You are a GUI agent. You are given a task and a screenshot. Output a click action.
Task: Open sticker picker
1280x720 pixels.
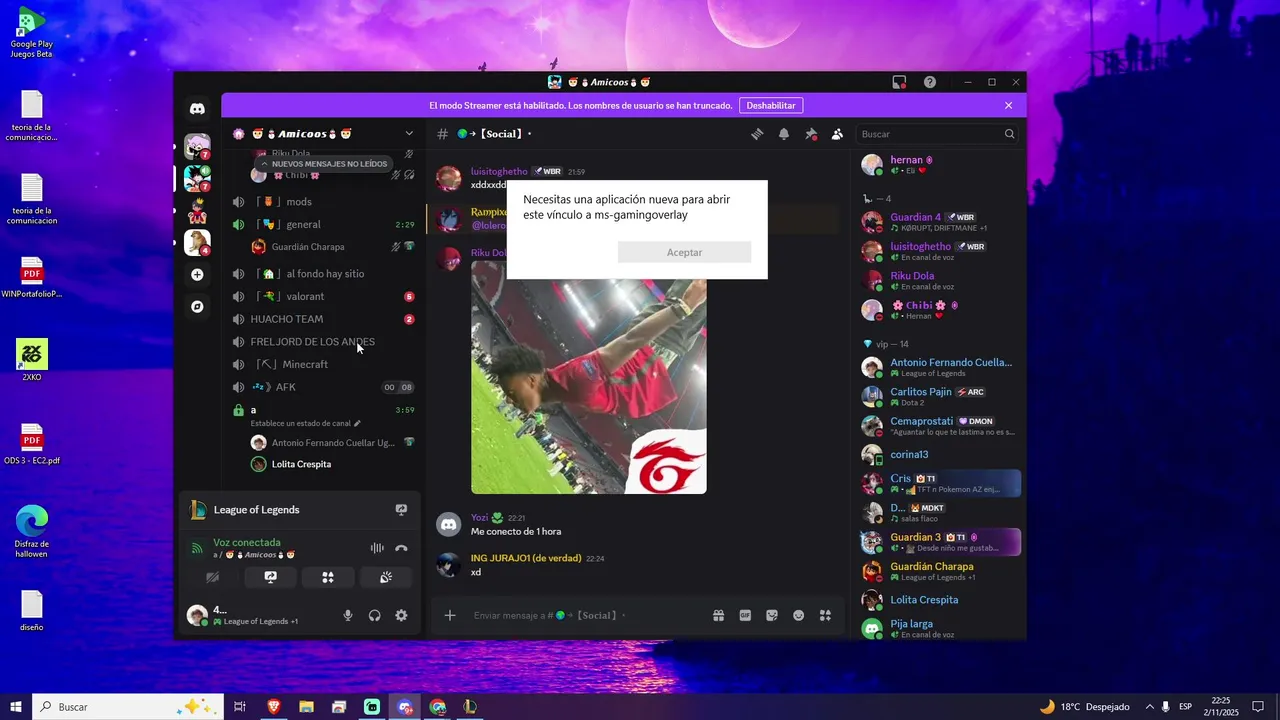click(x=772, y=616)
